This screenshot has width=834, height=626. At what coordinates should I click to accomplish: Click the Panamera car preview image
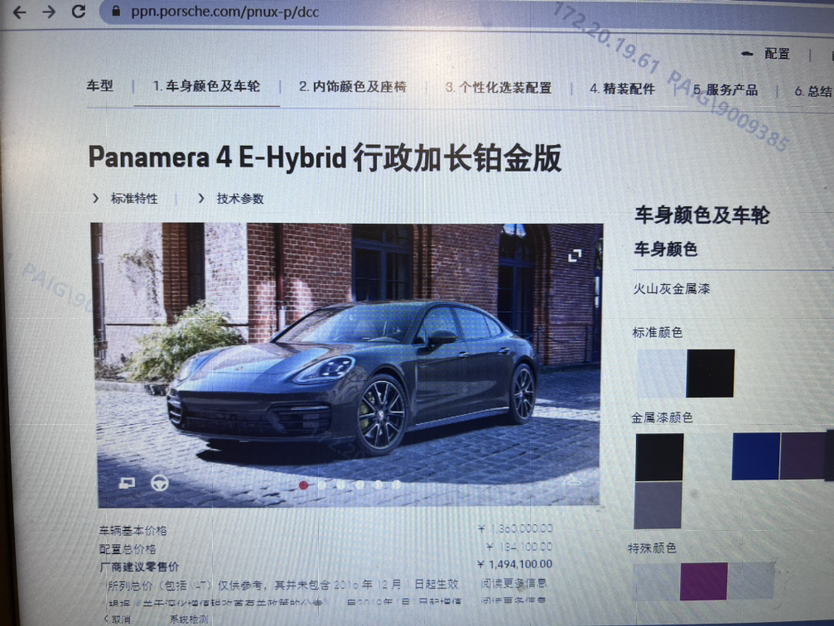click(x=348, y=364)
